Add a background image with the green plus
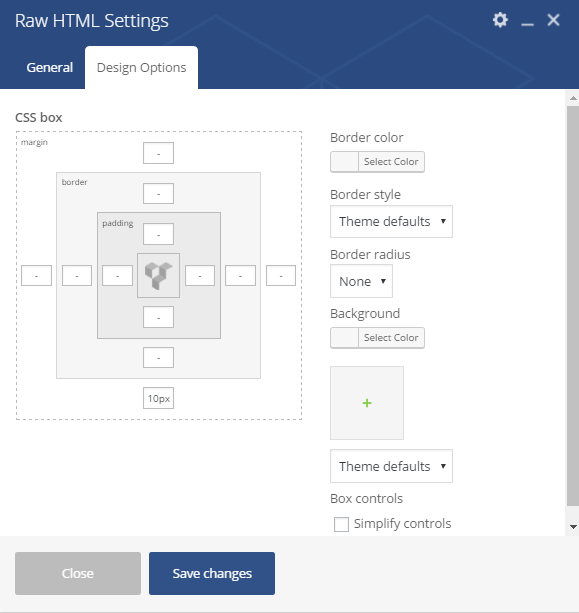This screenshot has width=579, height=613. 367,403
